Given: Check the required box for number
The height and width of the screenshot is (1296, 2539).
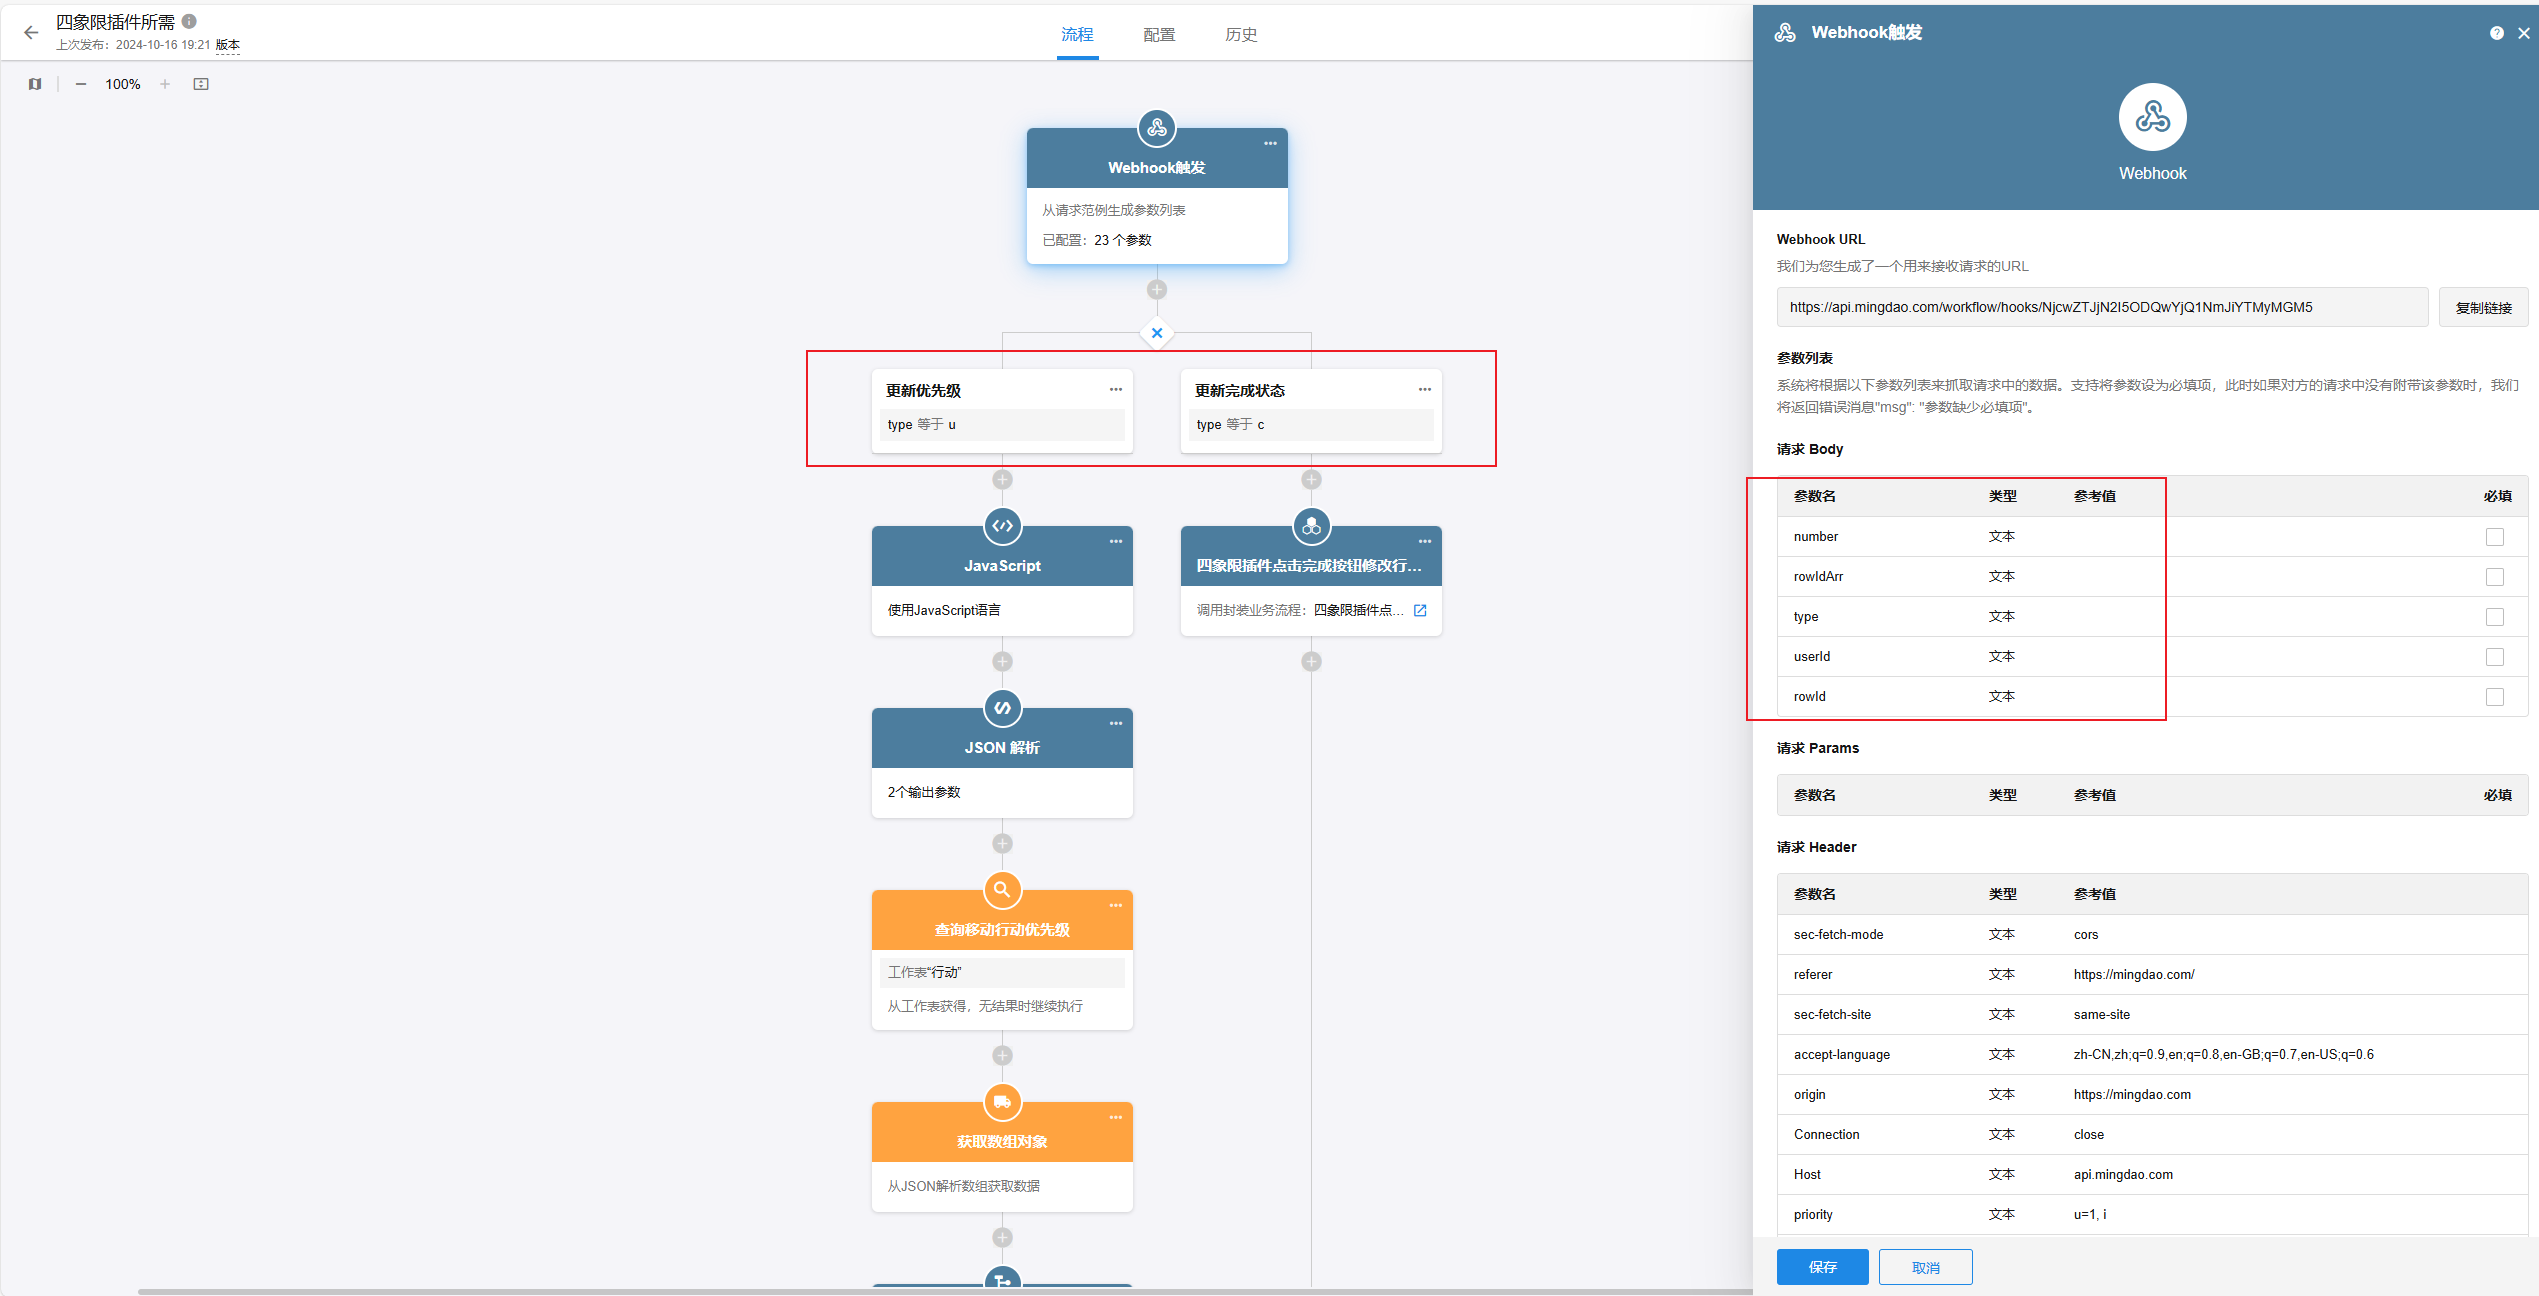Looking at the screenshot, I should click(x=2495, y=537).
